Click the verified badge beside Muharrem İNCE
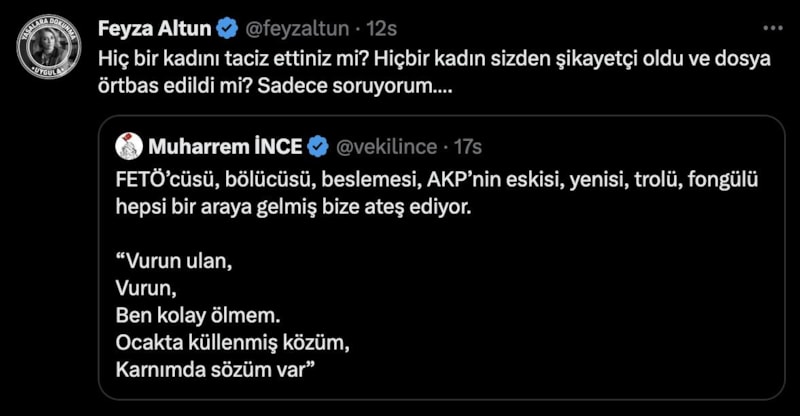 pos(318,147)
